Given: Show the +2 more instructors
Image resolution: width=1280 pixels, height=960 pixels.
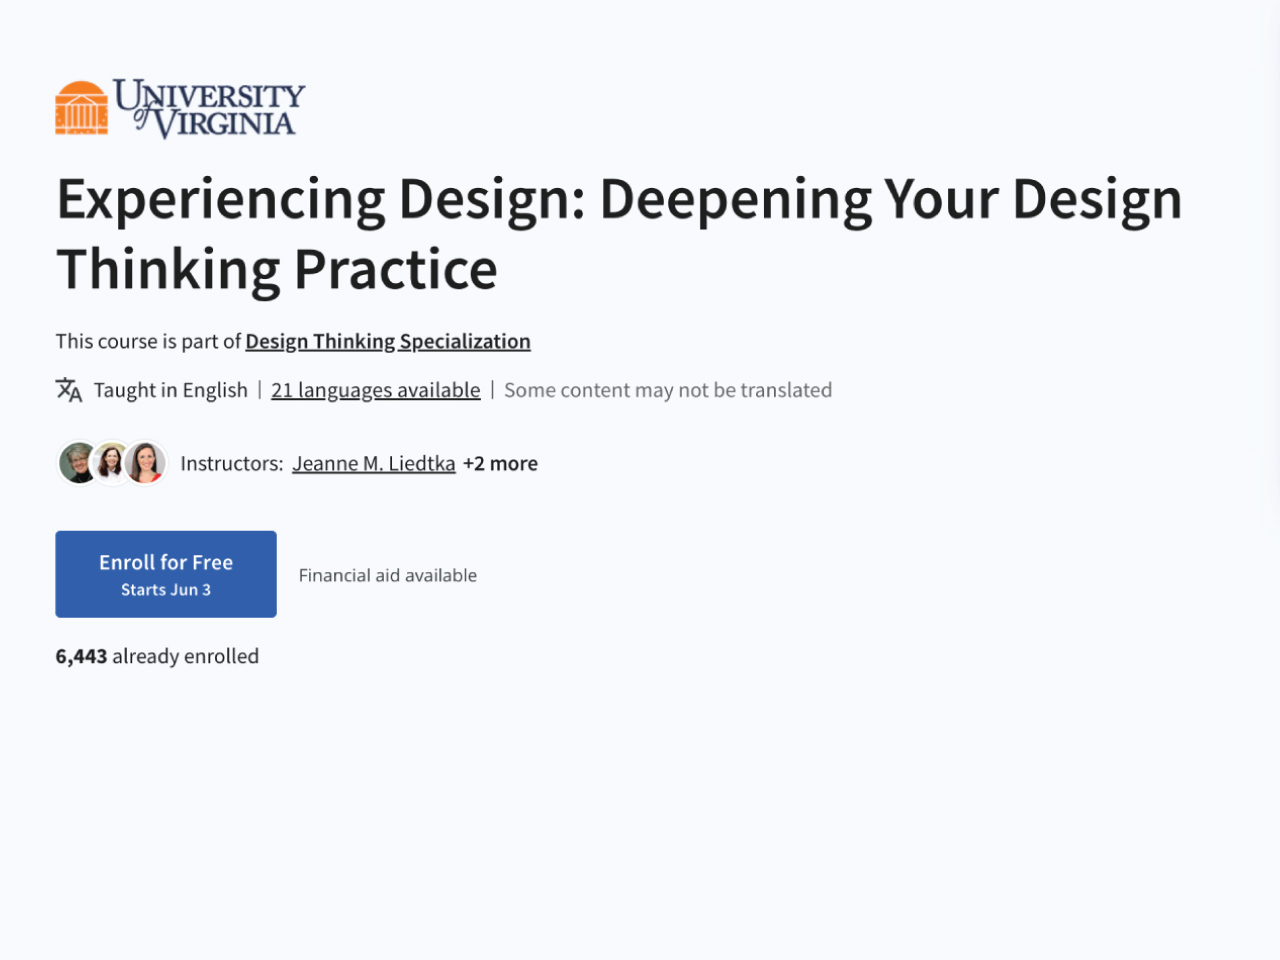Looking at the screenshot, I should 500,463.
